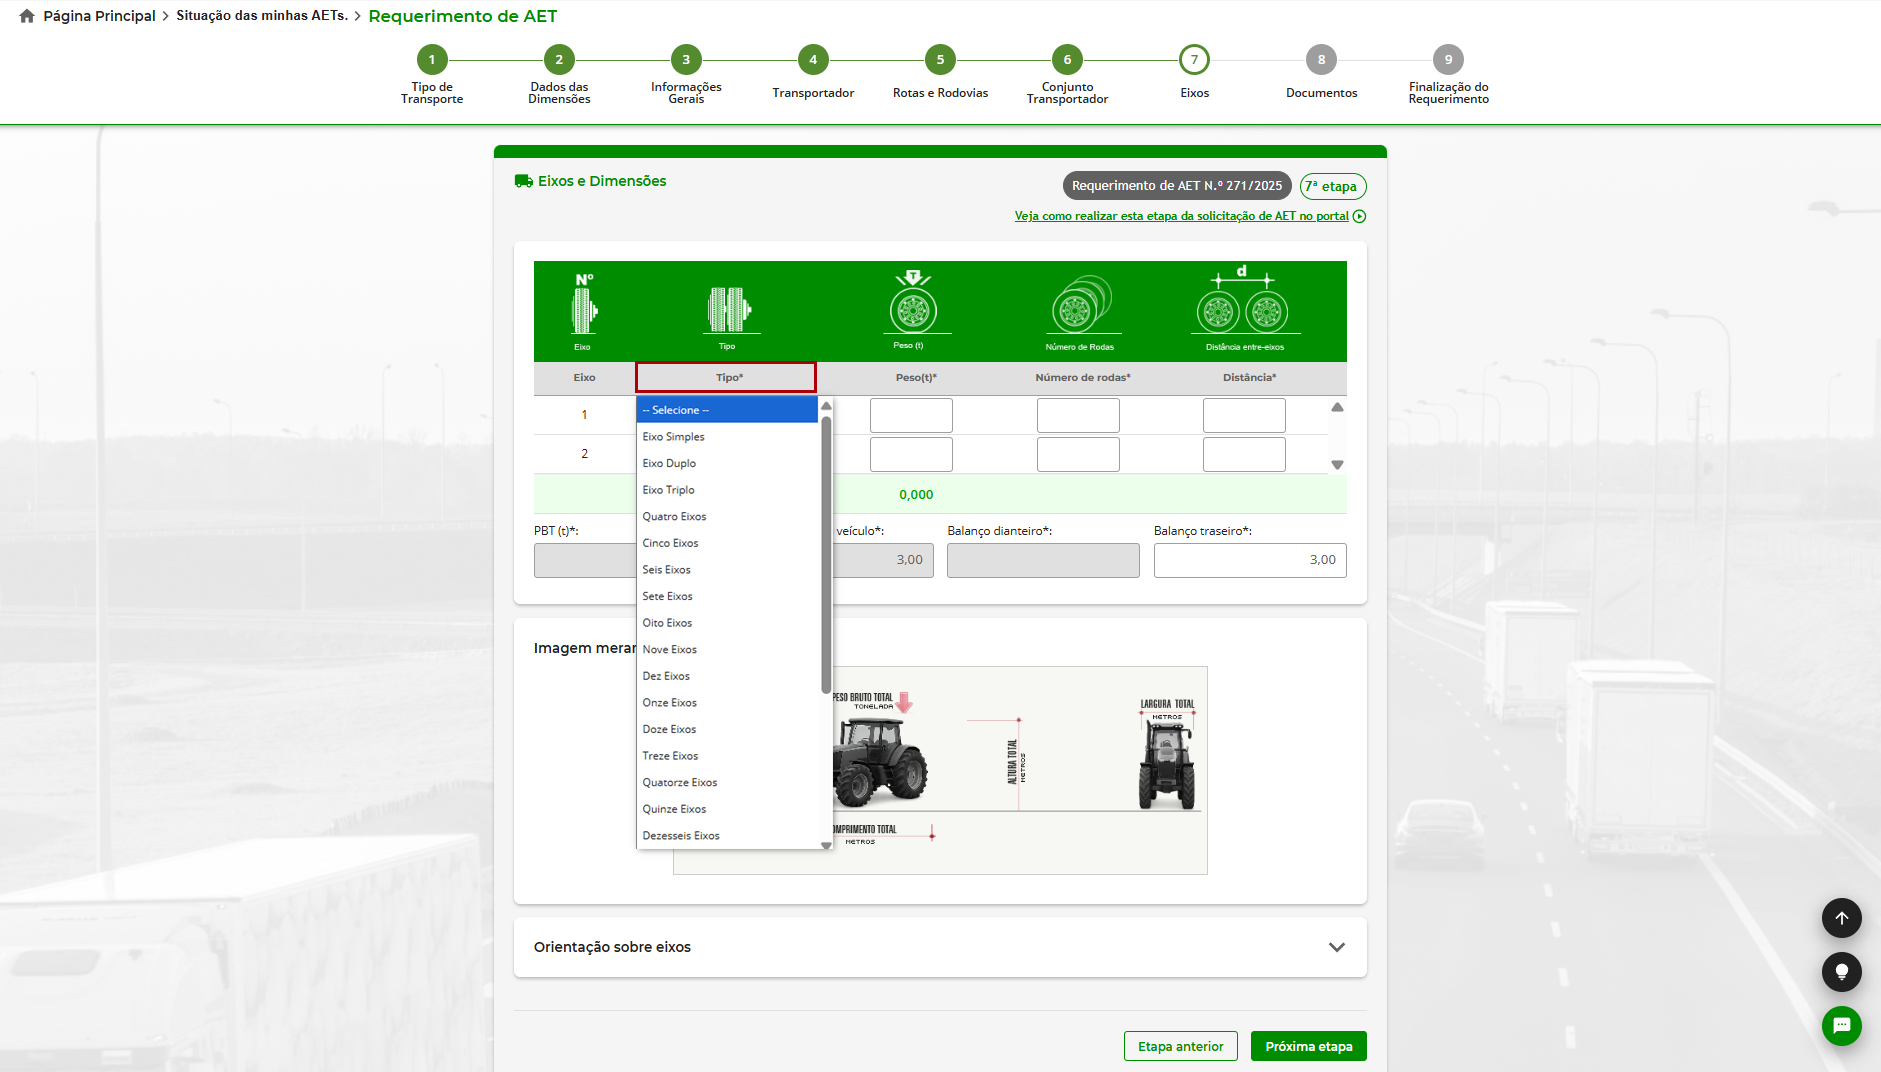1881x1072 pixels.
Task: Focus the Balanço traseiro input field
Action: coord(1250,560)
